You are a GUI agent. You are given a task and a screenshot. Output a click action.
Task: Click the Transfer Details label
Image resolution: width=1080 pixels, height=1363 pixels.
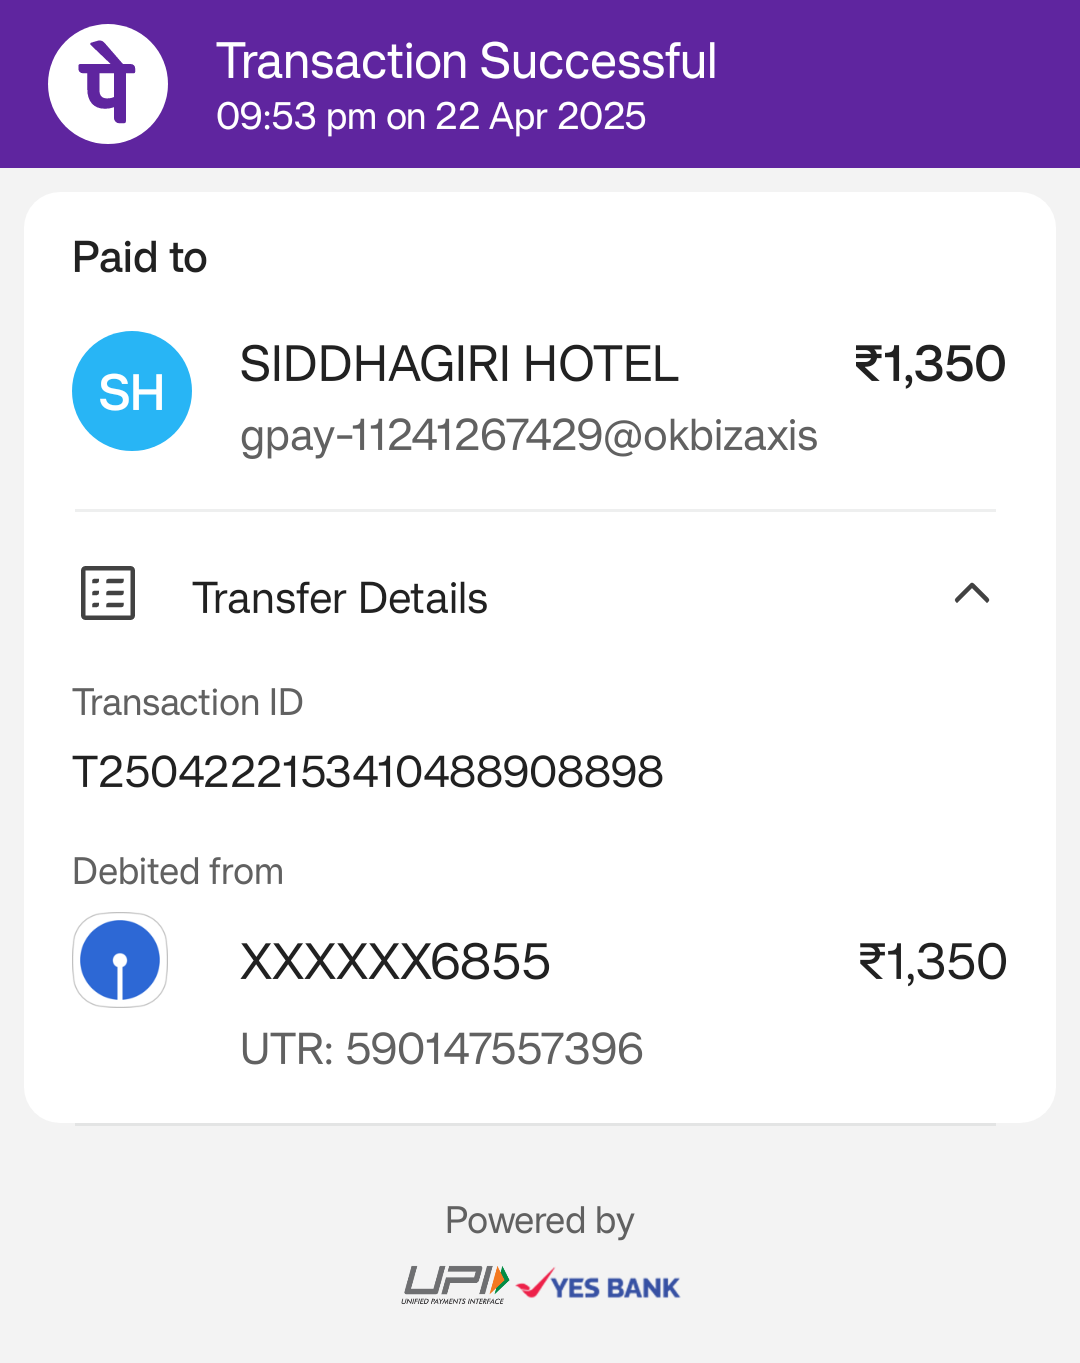(340, 598)
